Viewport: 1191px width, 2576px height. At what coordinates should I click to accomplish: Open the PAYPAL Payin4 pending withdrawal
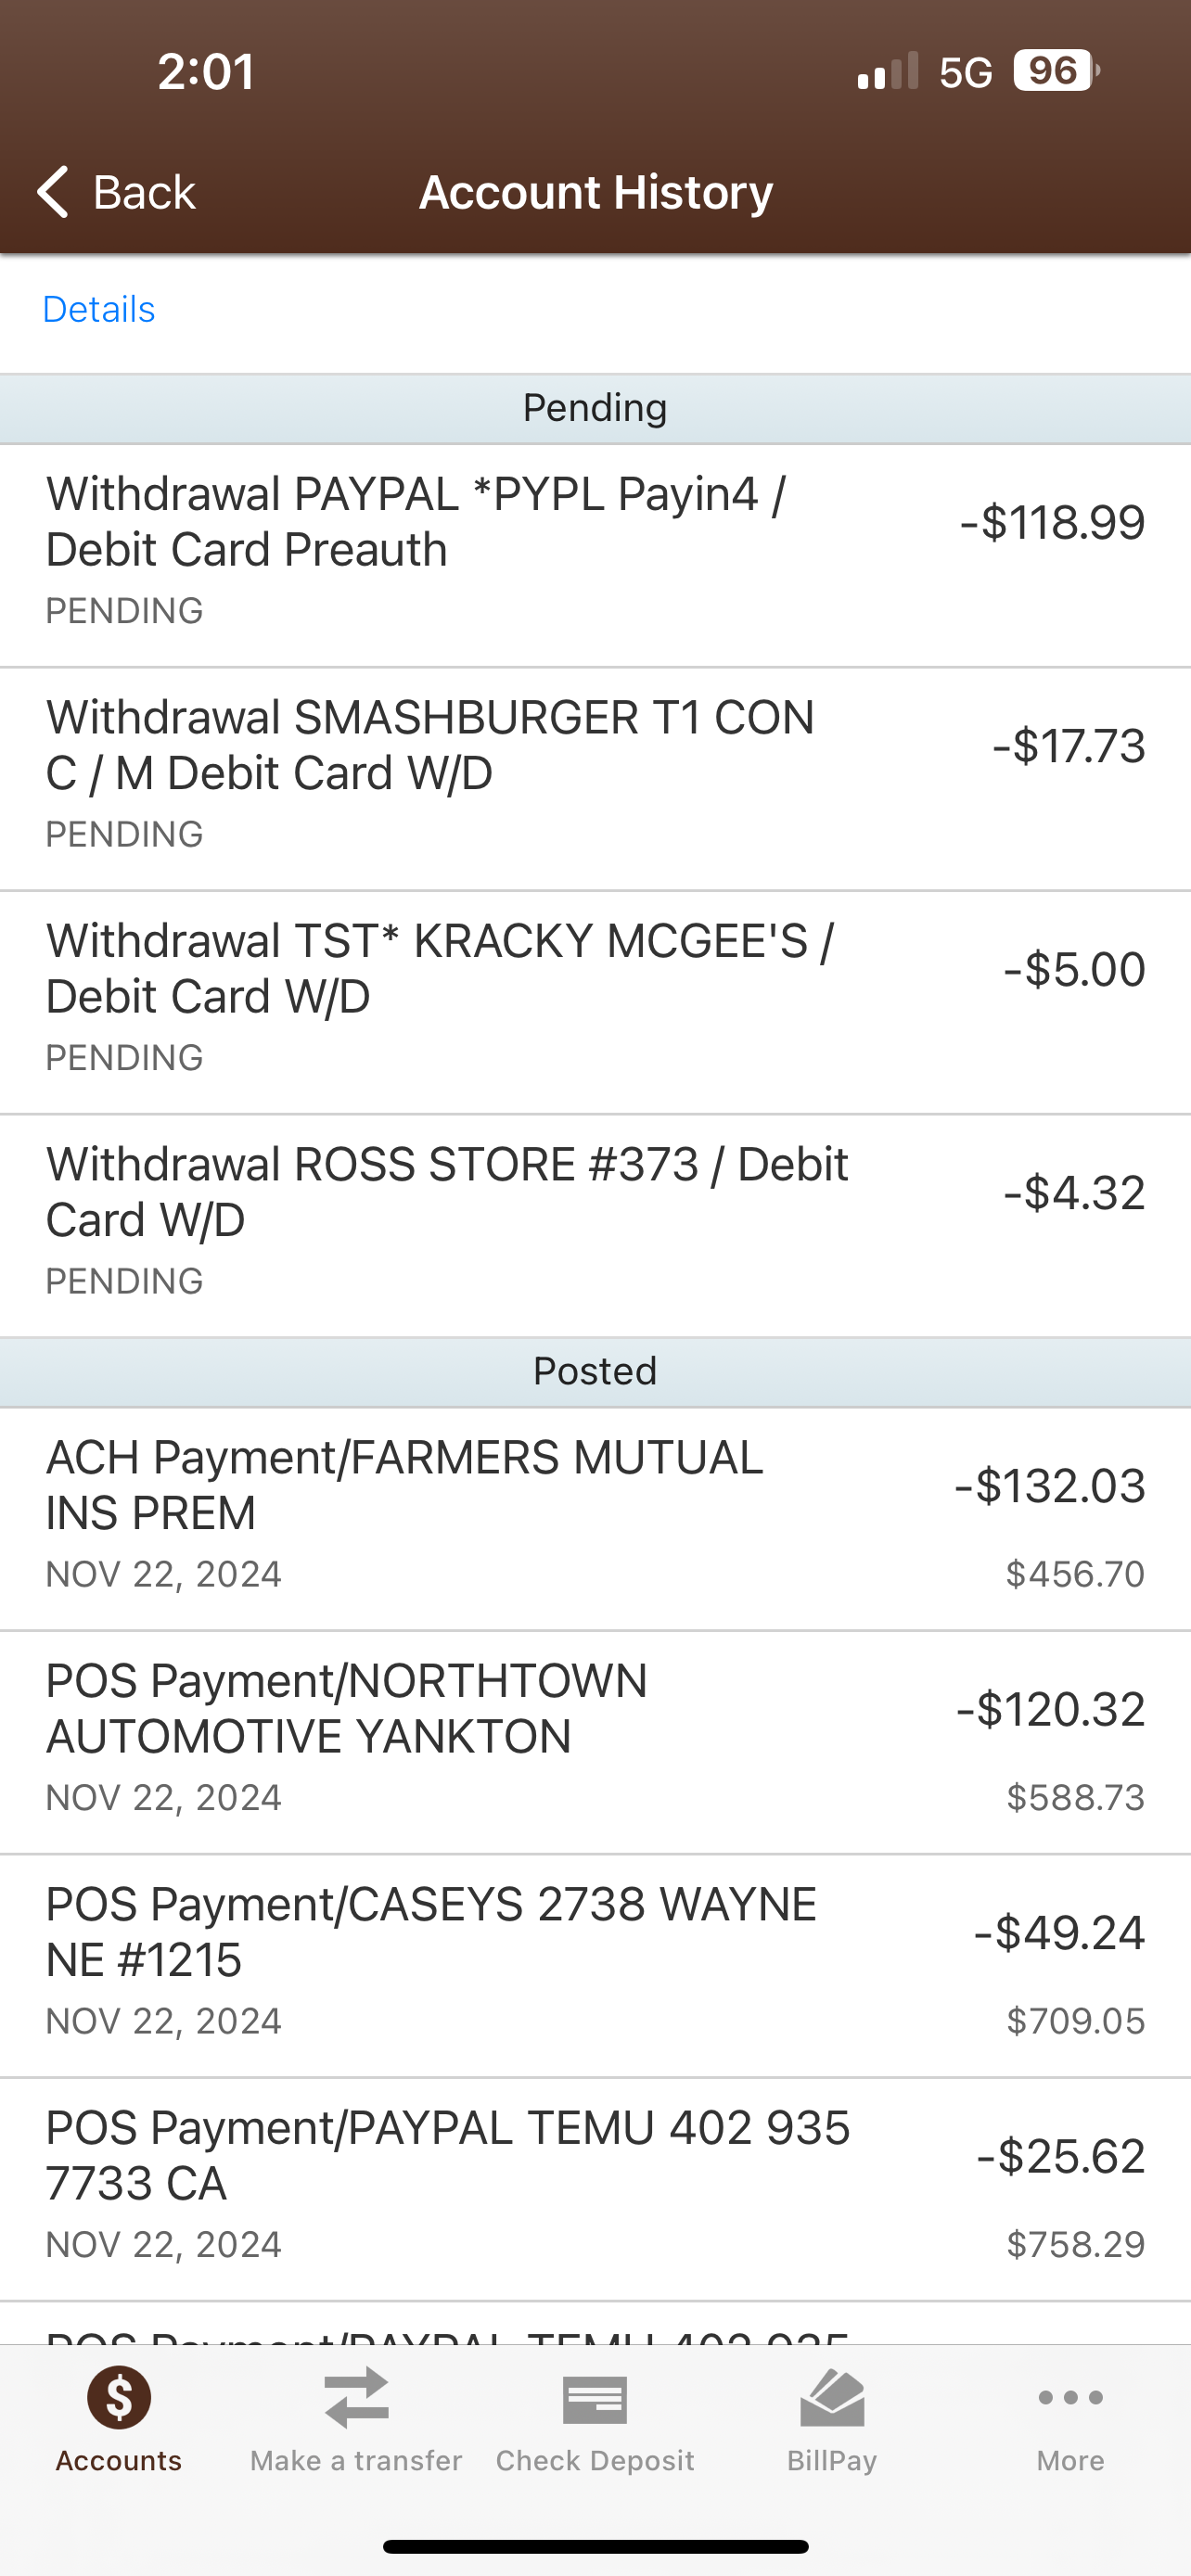point(595,555)
